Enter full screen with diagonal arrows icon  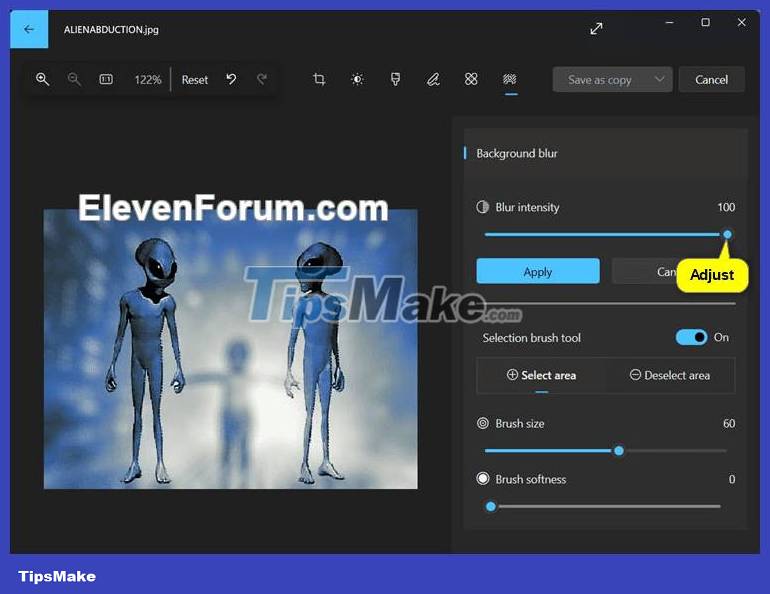[596, 29]
